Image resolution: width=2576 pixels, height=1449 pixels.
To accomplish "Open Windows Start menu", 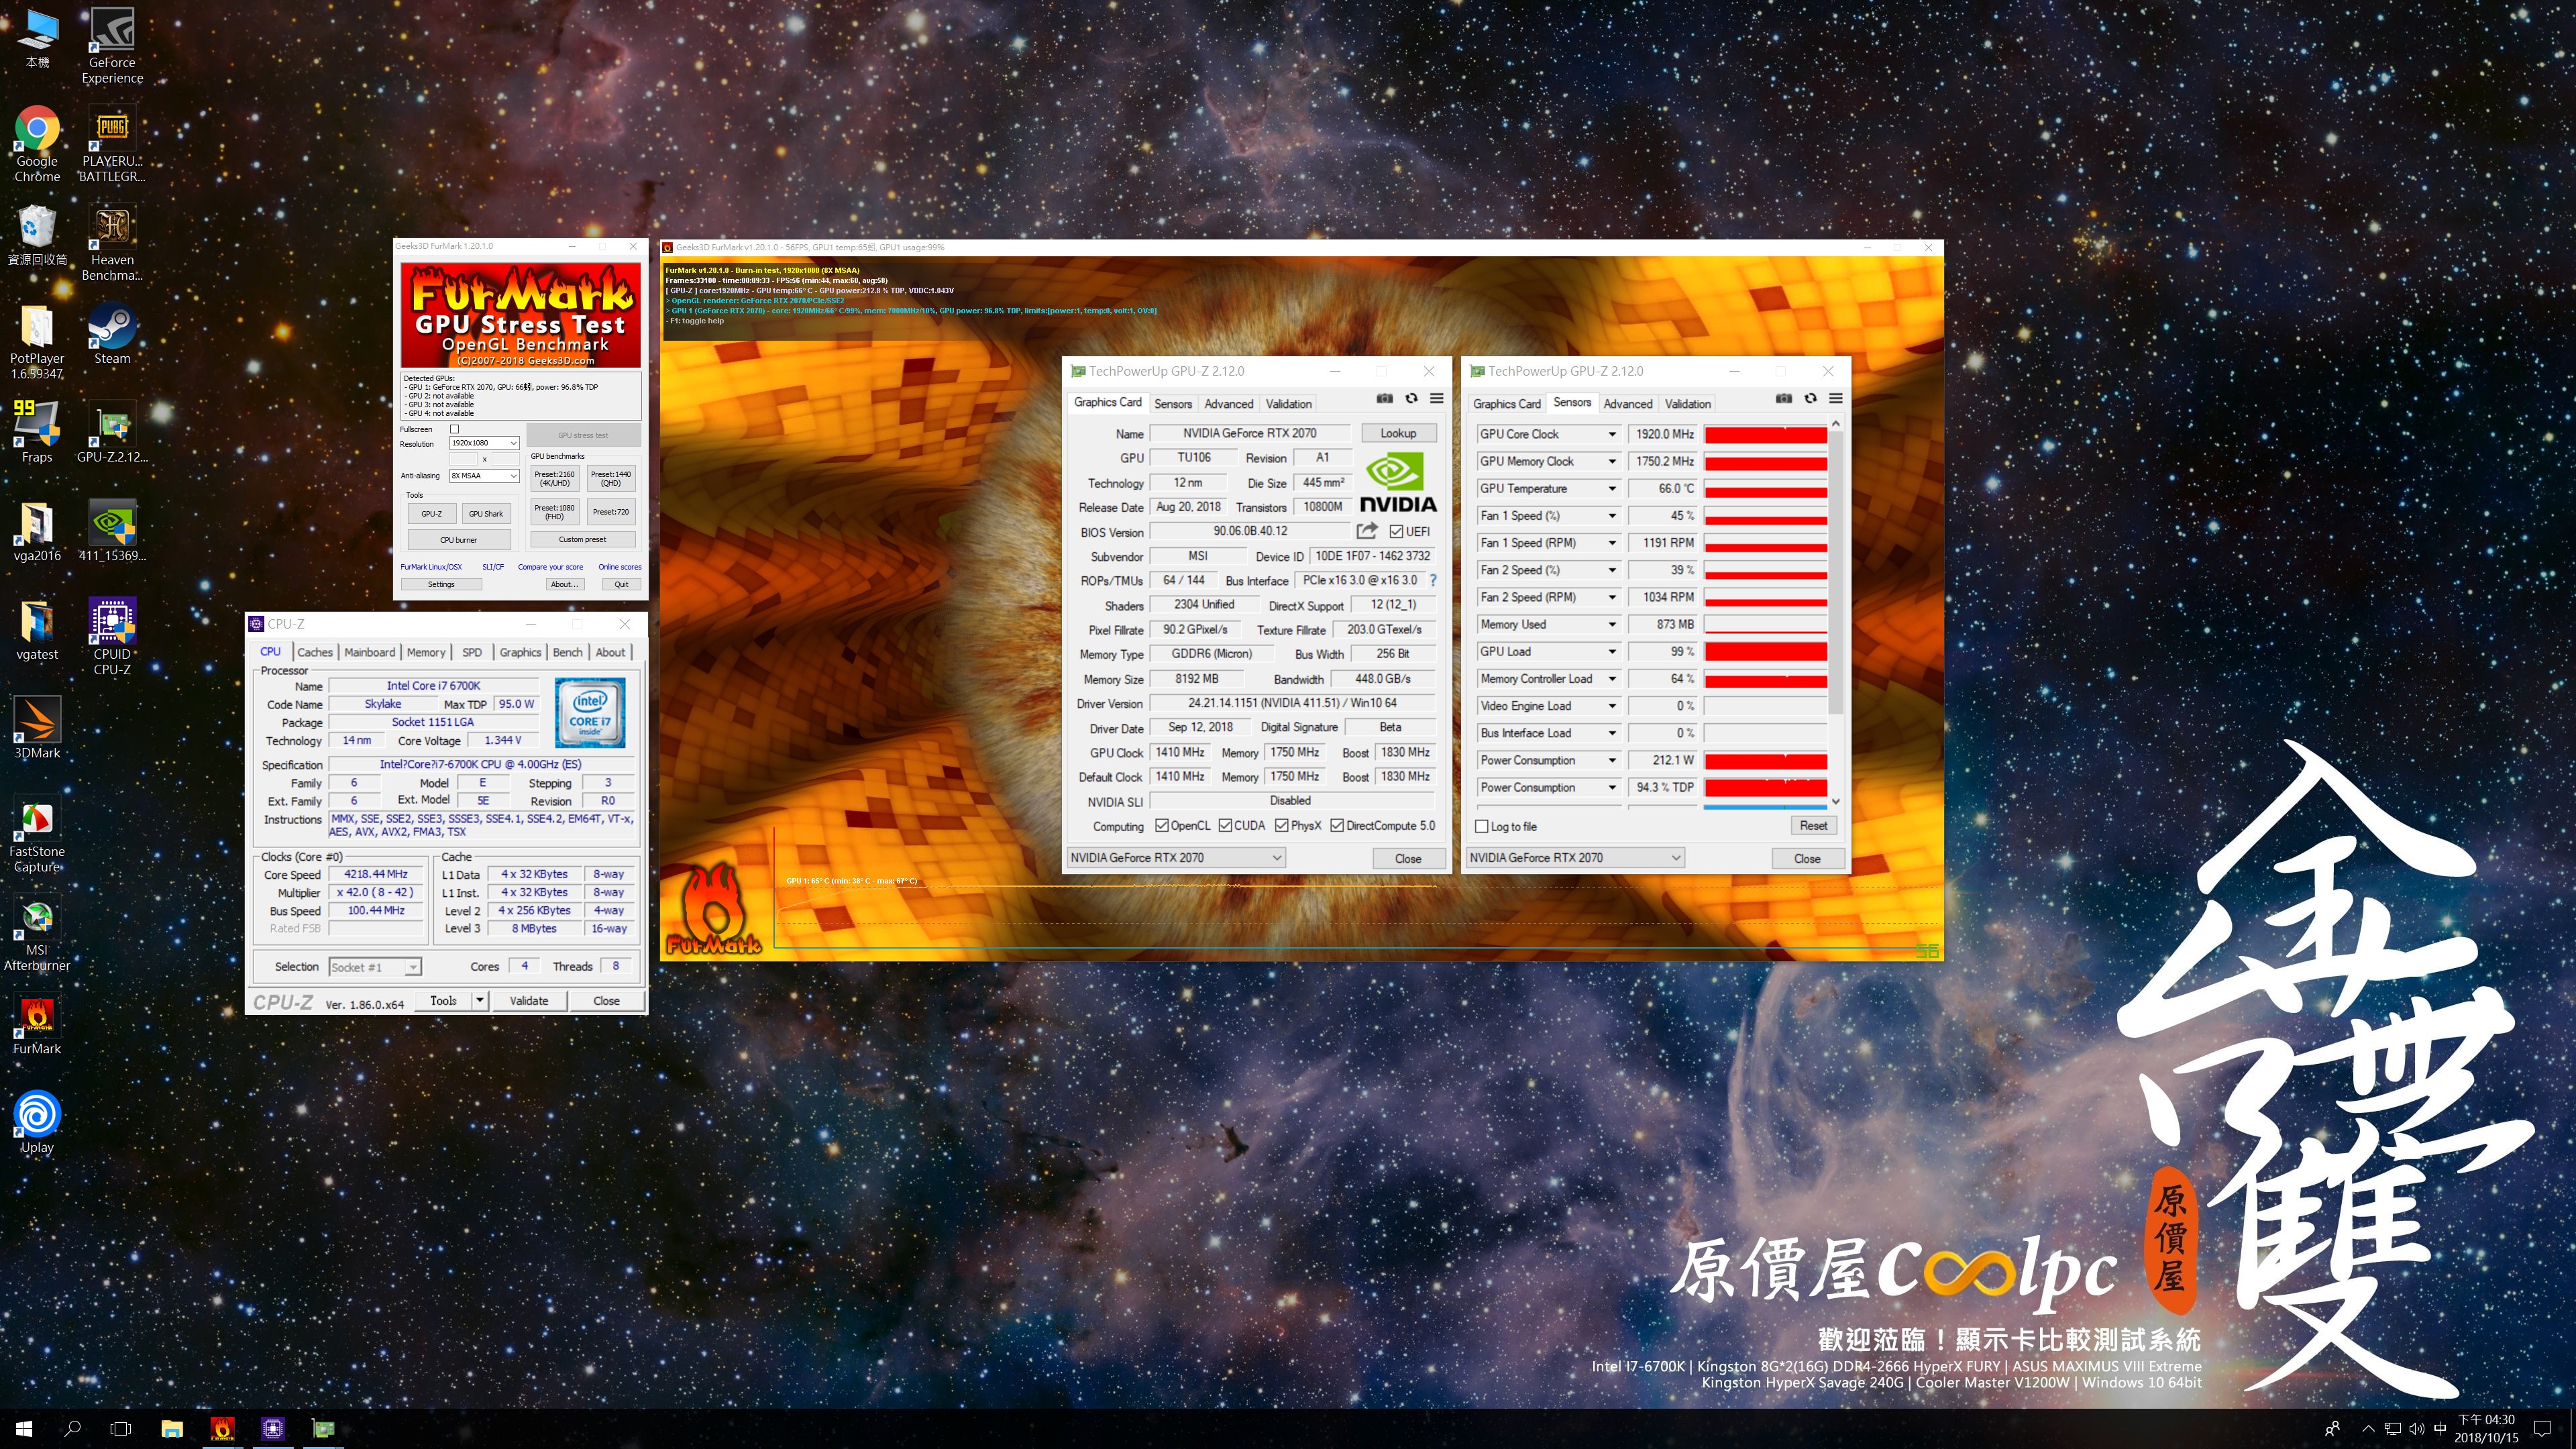I will [24, 1429].
